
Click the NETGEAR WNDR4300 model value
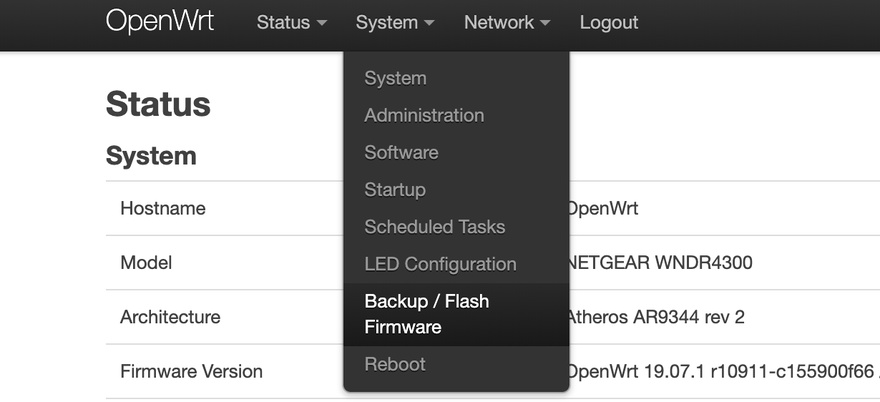(660, 263)
